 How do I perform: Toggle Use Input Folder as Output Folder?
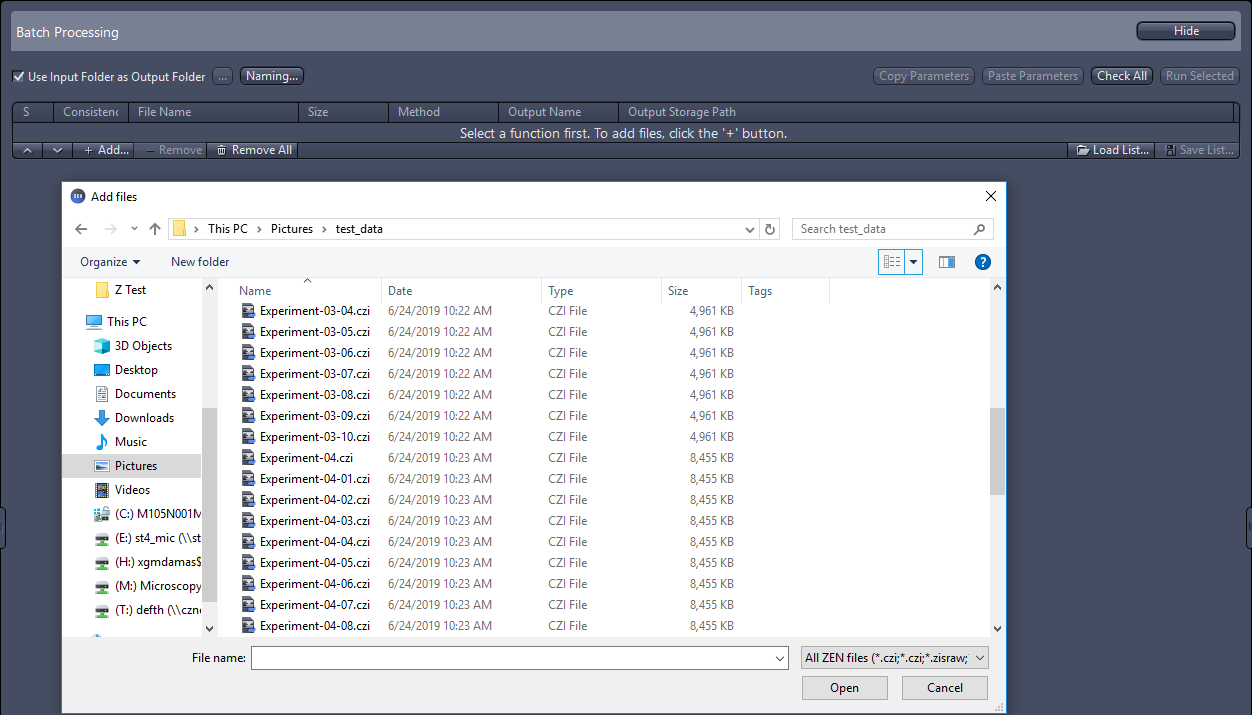click(x=19, y=76)
